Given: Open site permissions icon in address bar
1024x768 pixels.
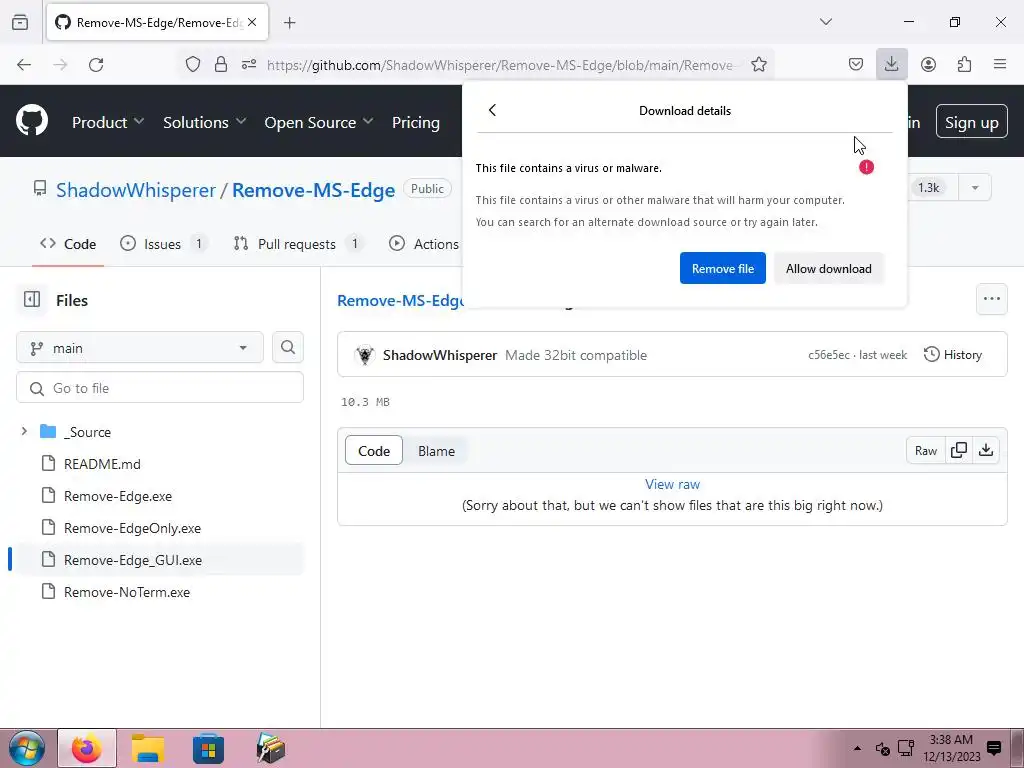Looking at the screenshot, I should pos(249,65).
